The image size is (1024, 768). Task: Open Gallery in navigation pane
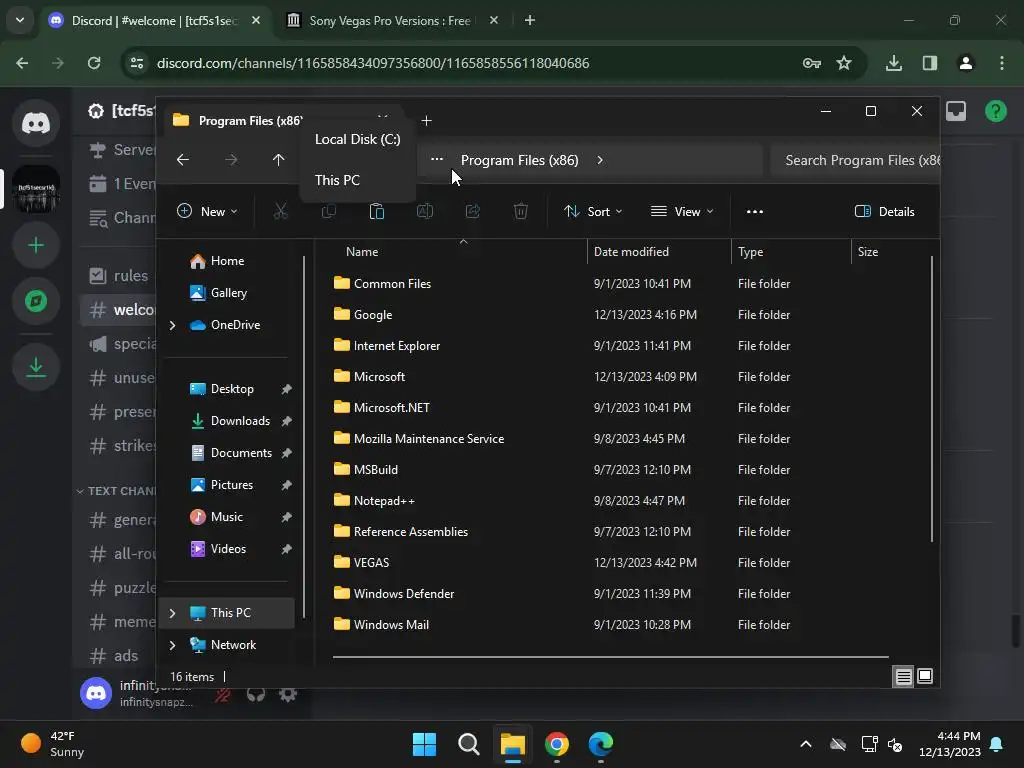(229, 293)
